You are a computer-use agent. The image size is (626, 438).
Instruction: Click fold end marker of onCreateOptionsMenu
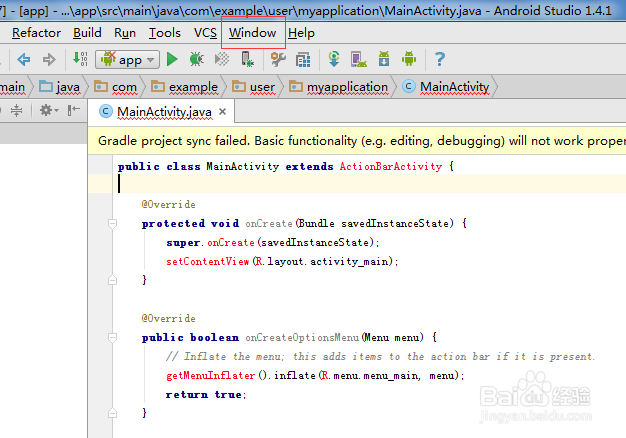coord(113,413)
